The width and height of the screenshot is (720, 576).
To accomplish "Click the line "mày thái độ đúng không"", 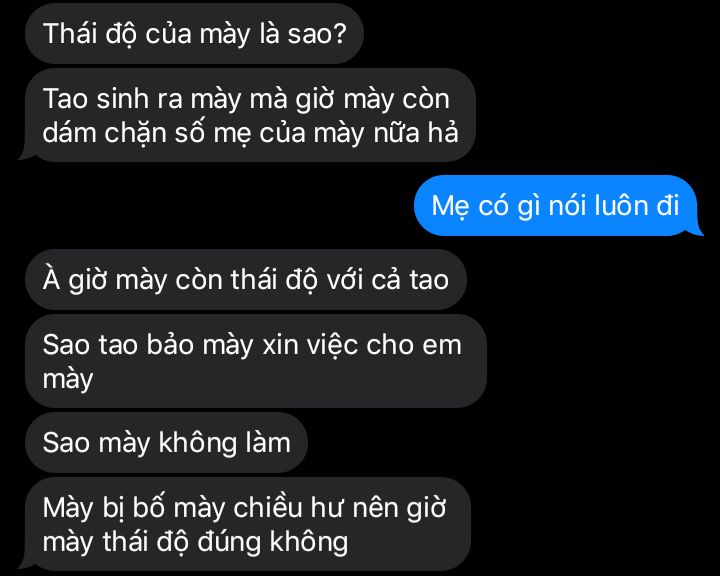I will click(195, 542).
